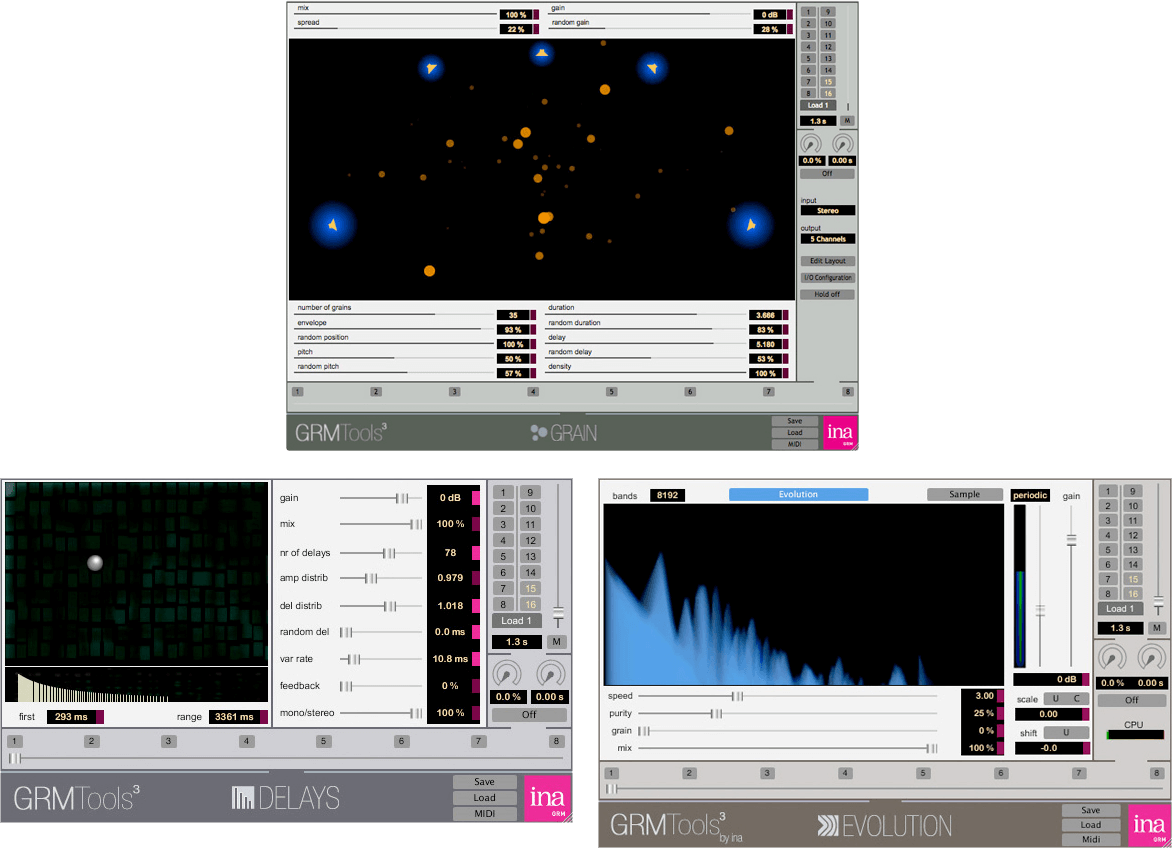Open the input Stereo dropdown in Grain
1172x848 pixels.
827,211
